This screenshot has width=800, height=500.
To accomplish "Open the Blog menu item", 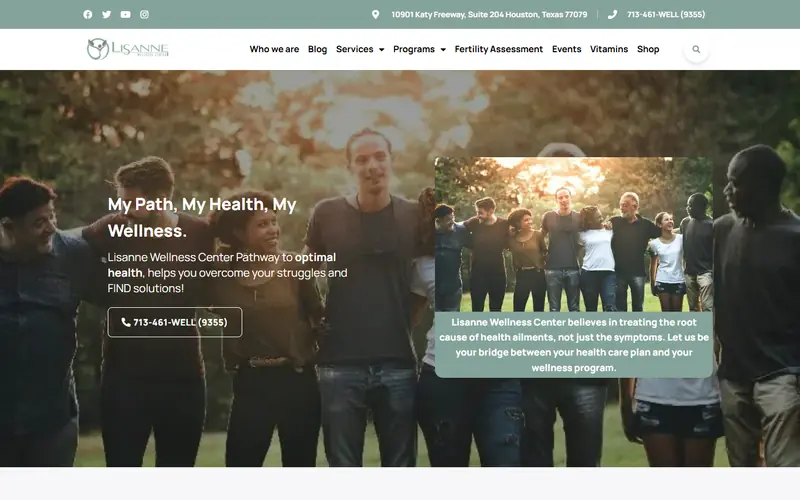I will tap(317, 49).
